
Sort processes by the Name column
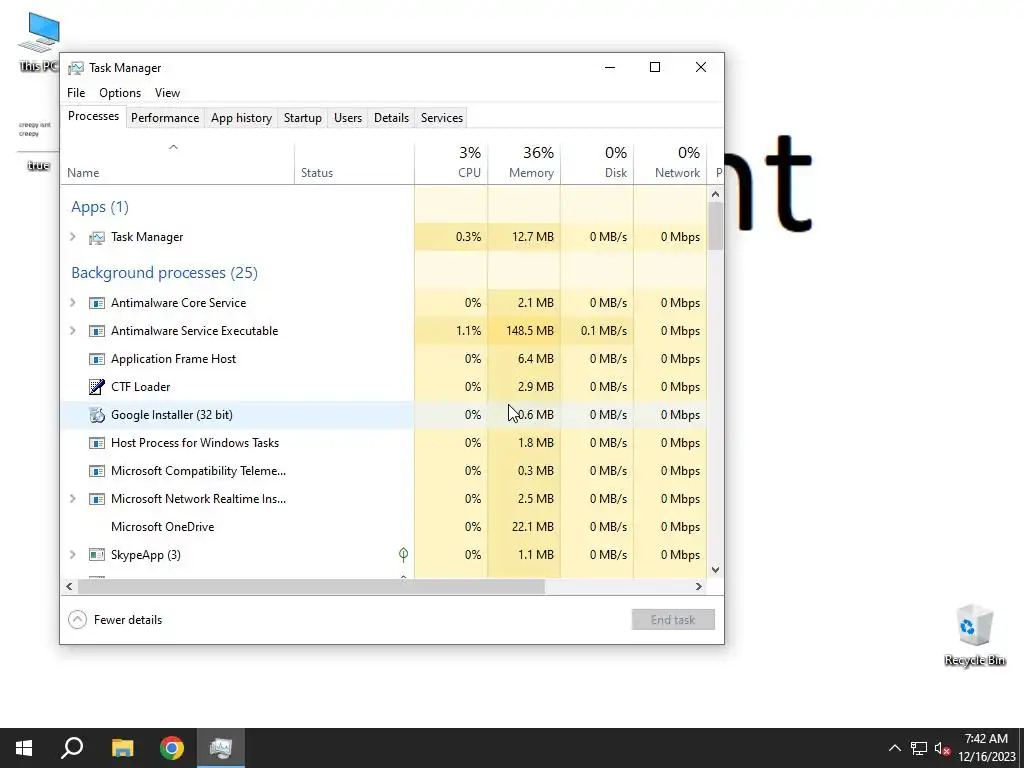pos(178,163)
